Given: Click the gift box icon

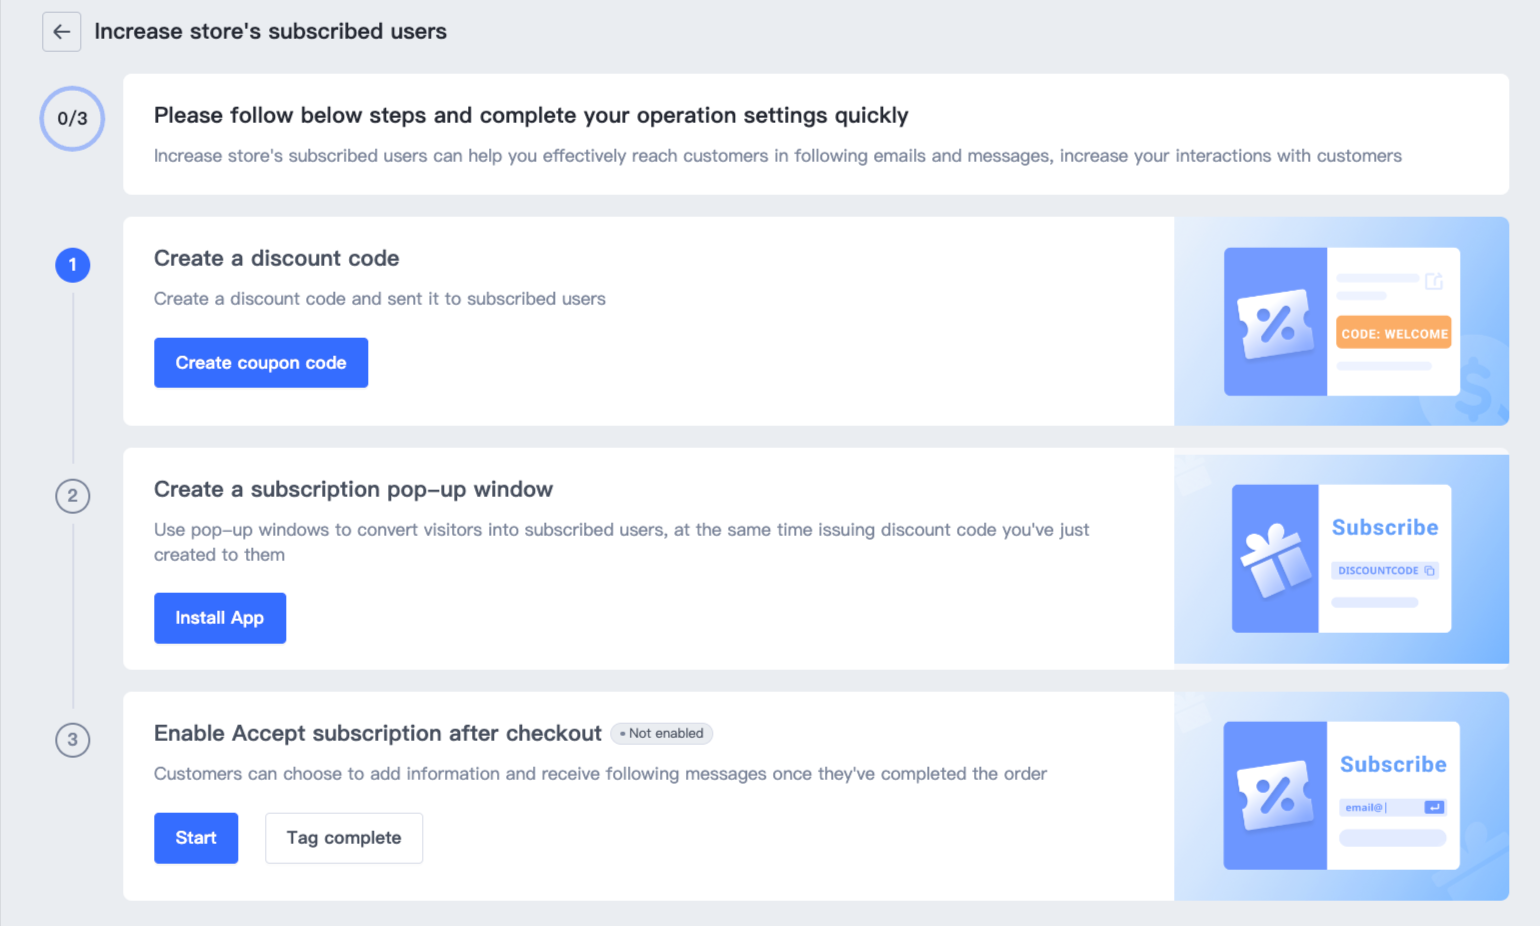Looking at the screenshot, I should (1275, 559).
